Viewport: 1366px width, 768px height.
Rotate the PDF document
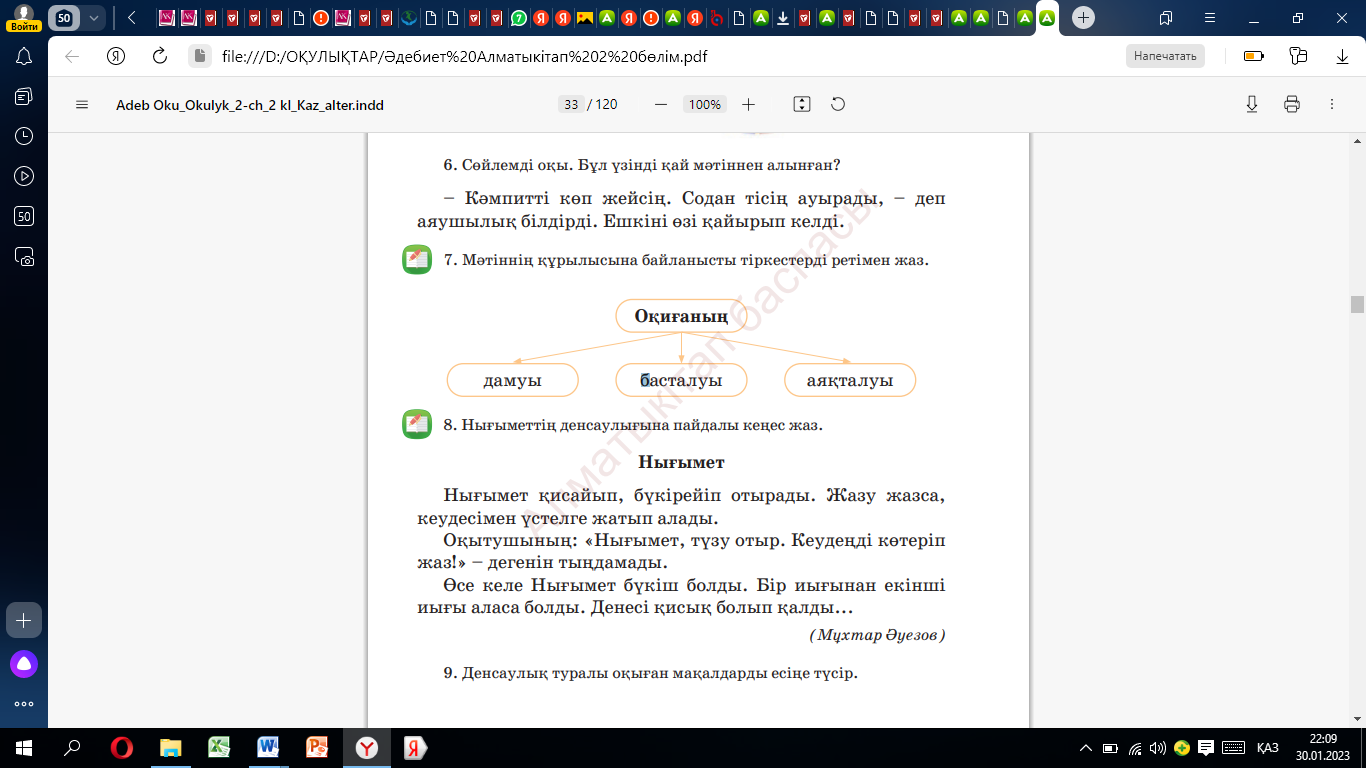pos(838,104)
